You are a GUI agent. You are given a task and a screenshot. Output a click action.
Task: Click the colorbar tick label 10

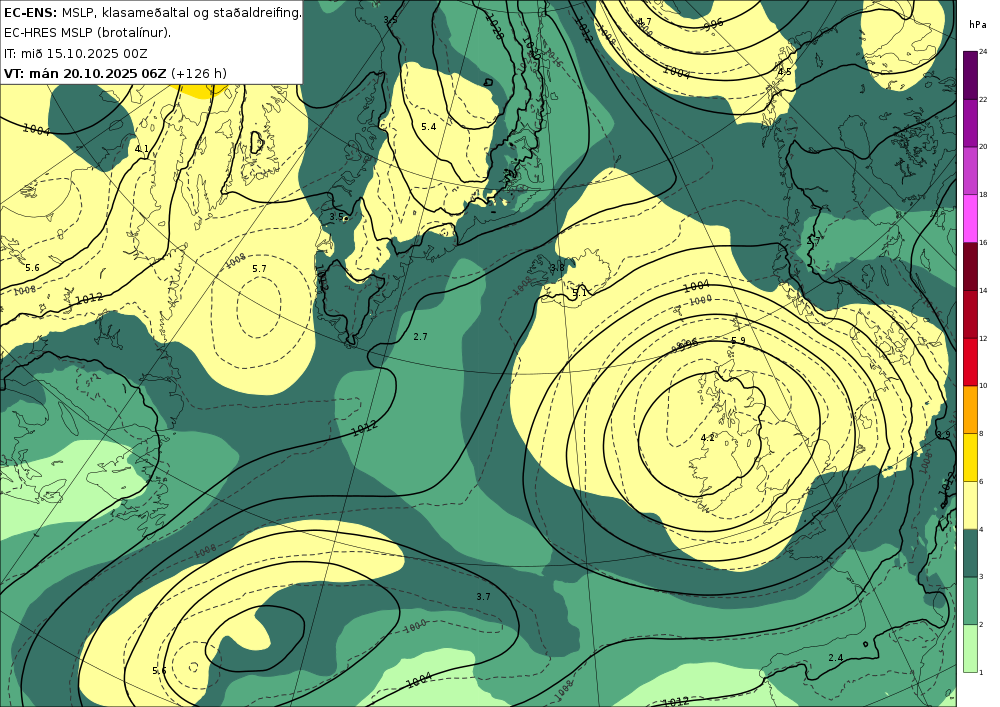[983, 386]
